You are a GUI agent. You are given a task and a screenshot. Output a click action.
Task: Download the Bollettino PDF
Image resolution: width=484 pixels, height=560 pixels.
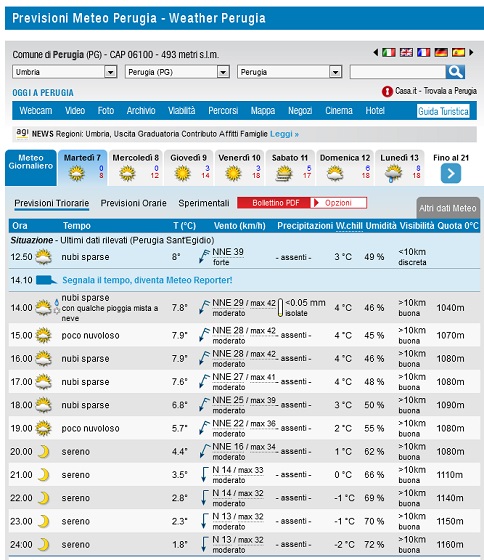[x=274, y=203]
